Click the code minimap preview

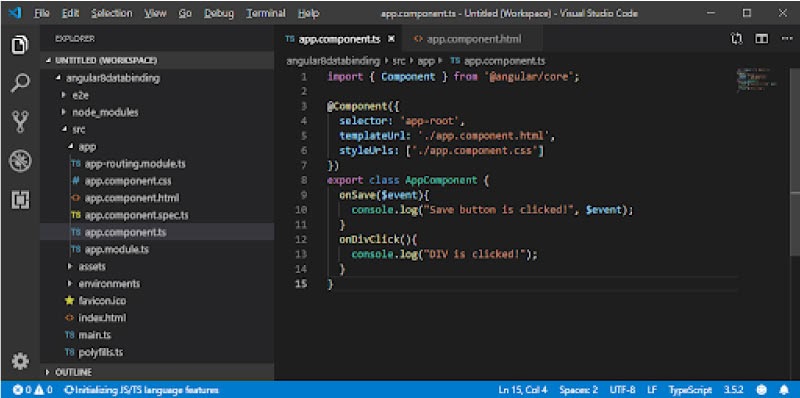[x=757, y=80]
